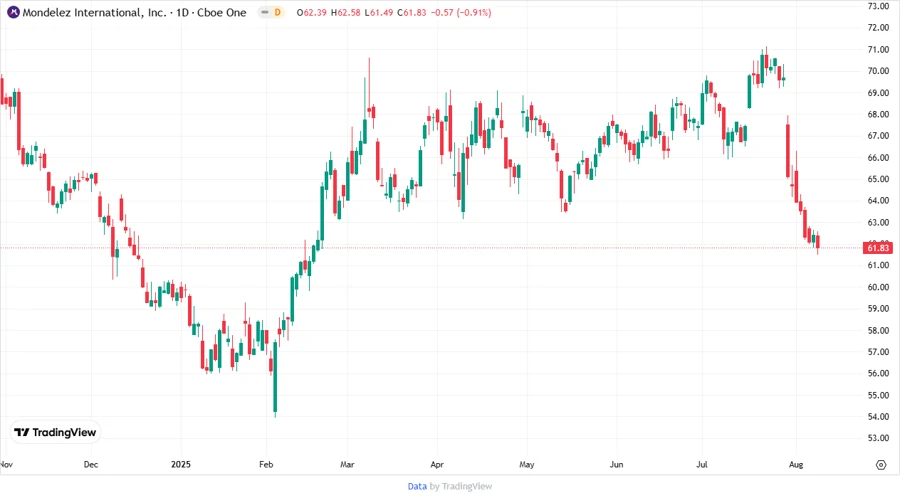Click the 65.00 price axis label
900x498 pixels.
coord(878,179)
